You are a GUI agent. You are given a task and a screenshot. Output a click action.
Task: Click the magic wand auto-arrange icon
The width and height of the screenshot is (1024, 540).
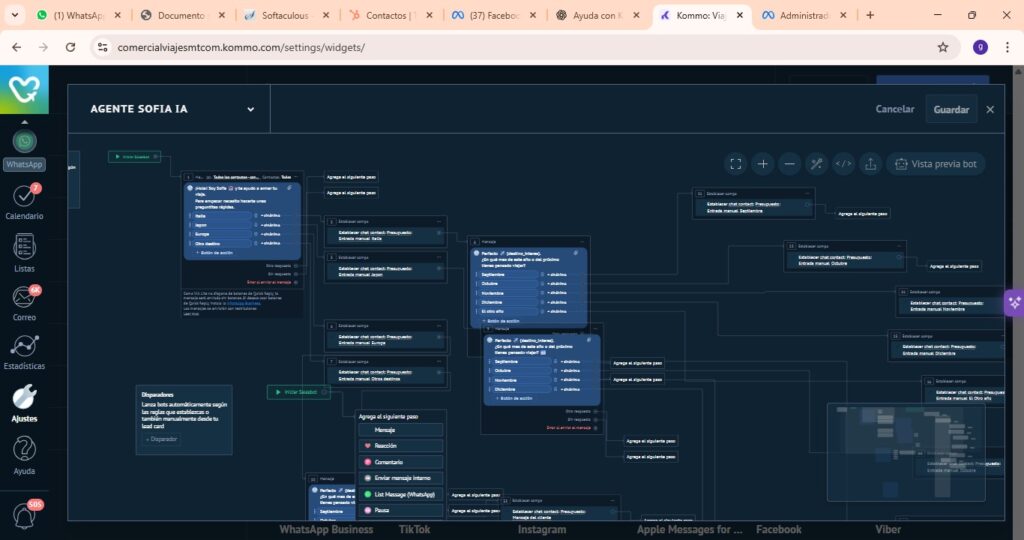click(x=817, y=164)
